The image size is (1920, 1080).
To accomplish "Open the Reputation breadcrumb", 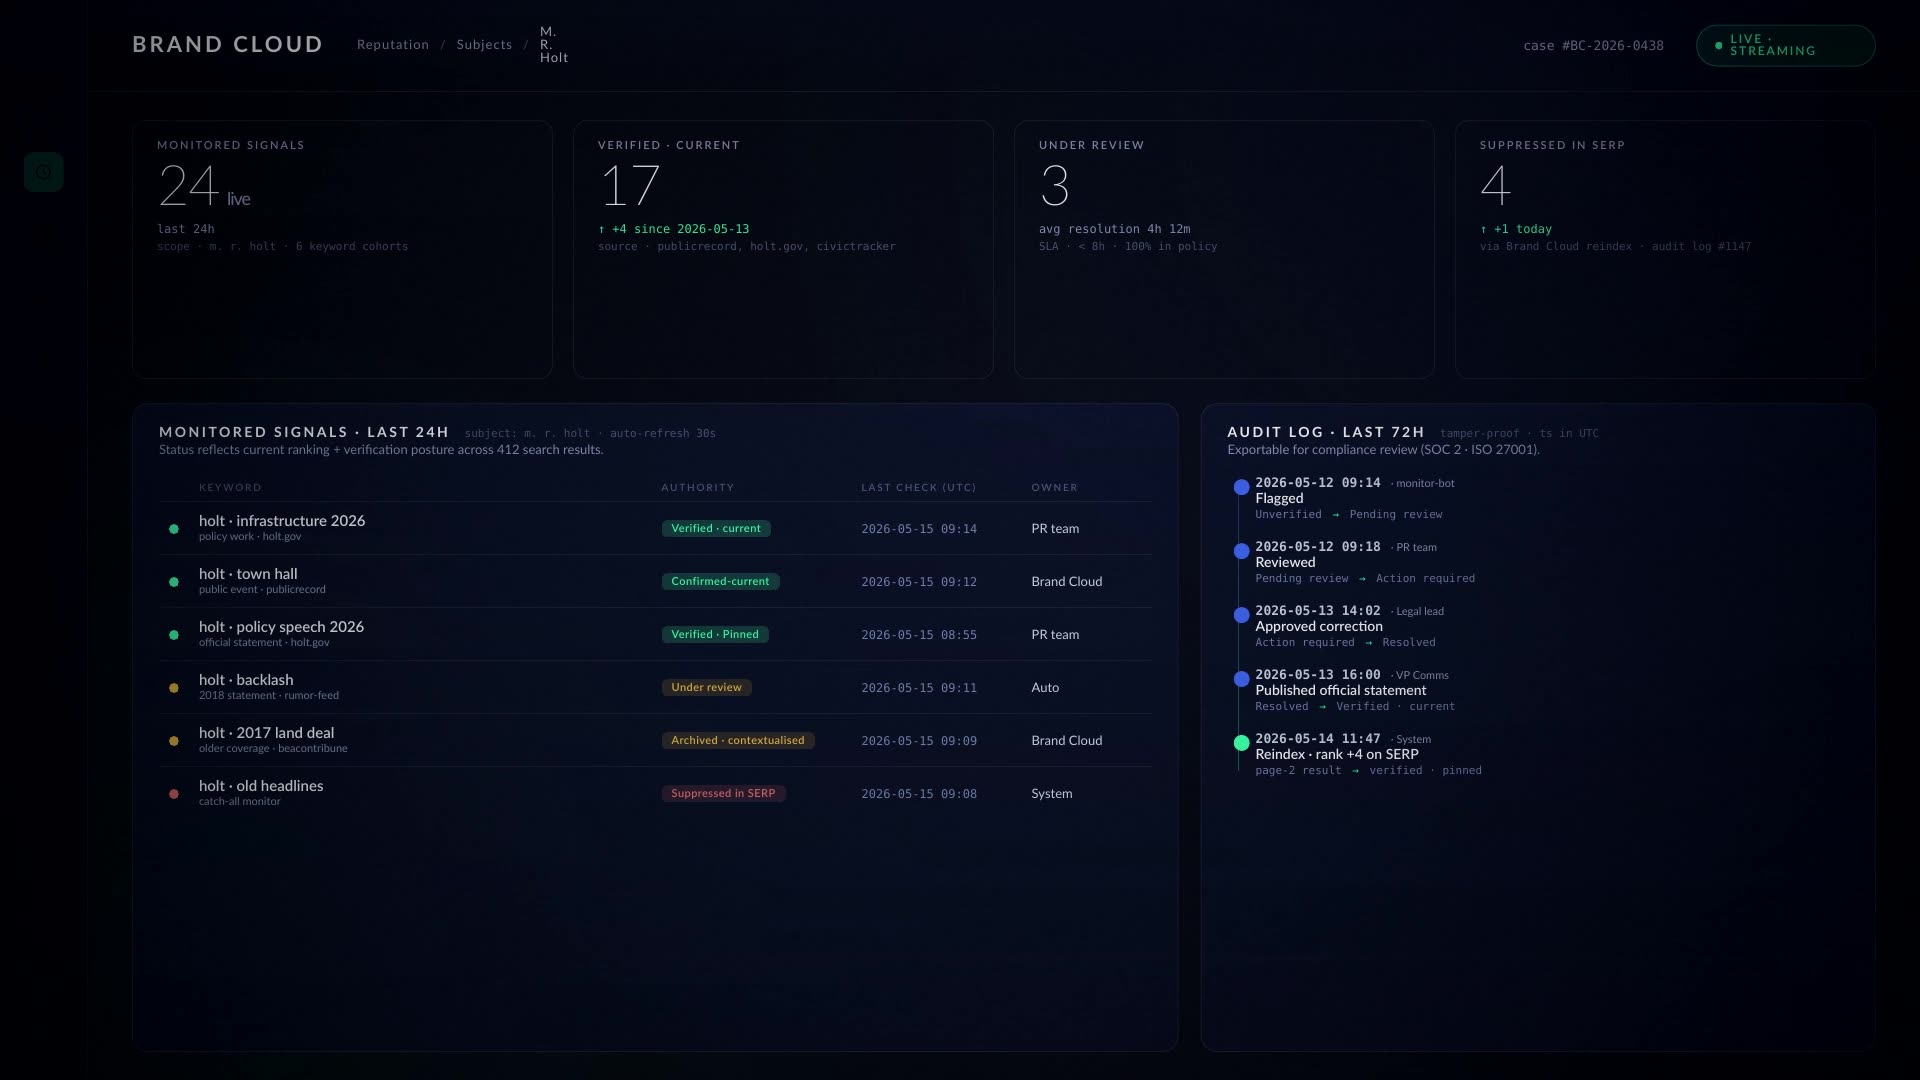I will tap(393, 45).
